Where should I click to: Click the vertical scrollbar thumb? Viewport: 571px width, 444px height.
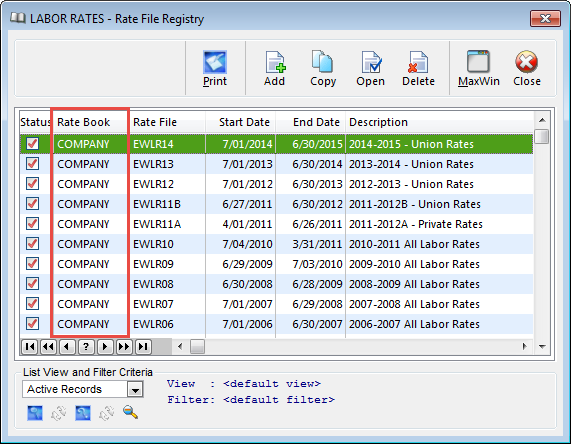pos(542,137)
